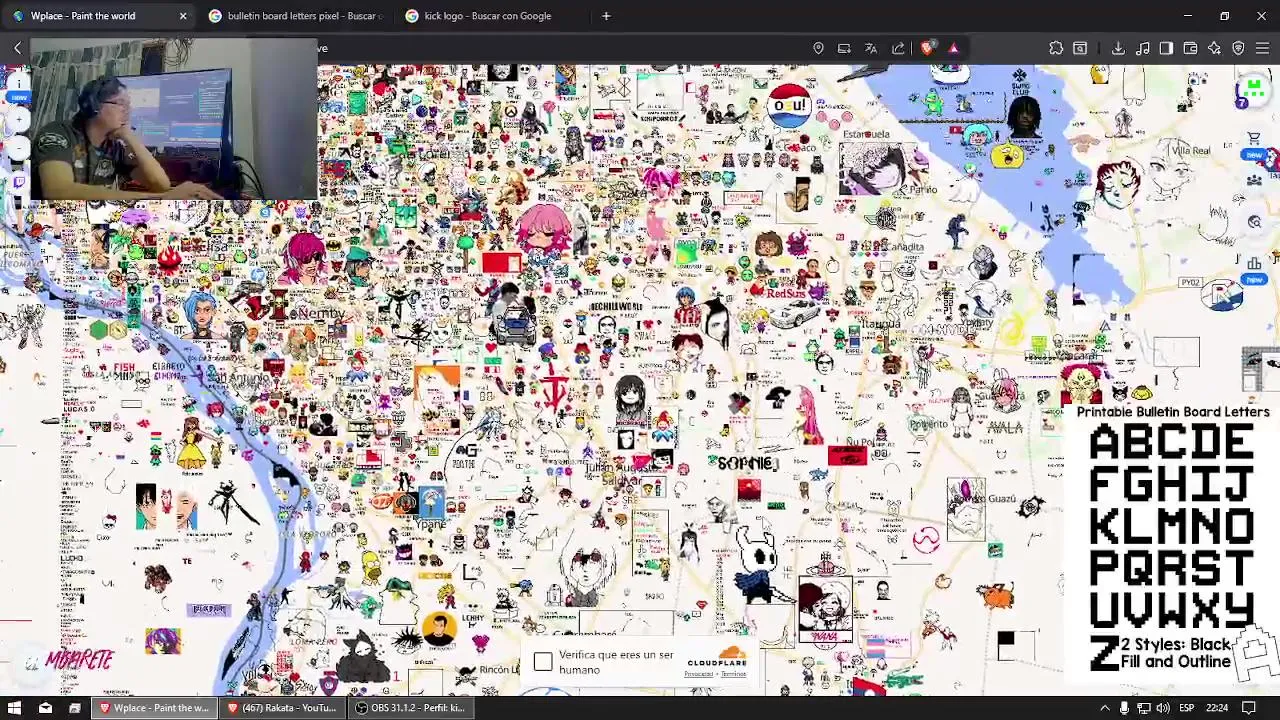This screenshot has height=720, width=1280.
Task: Click the ESP language indicator
Action: point(1189,708)
